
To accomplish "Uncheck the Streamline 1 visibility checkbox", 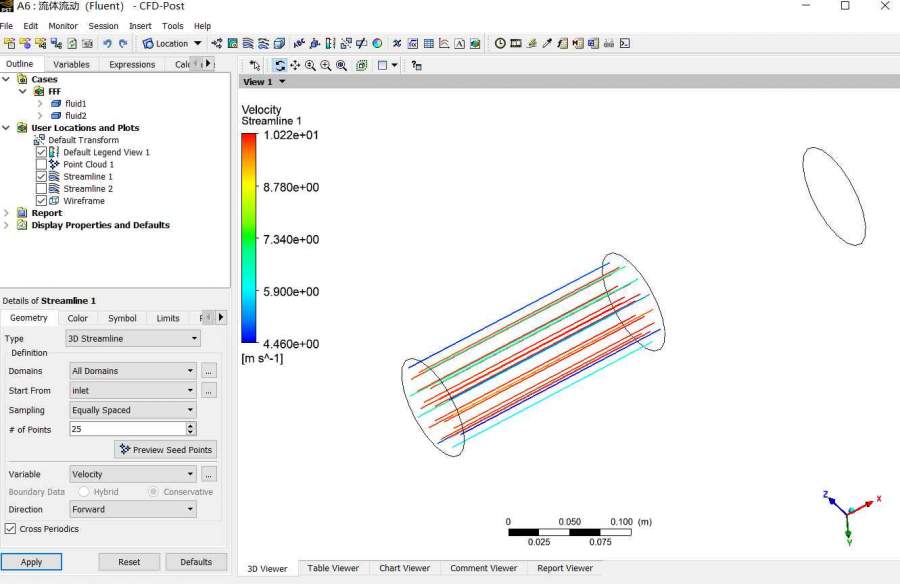I will pos(41,177).
